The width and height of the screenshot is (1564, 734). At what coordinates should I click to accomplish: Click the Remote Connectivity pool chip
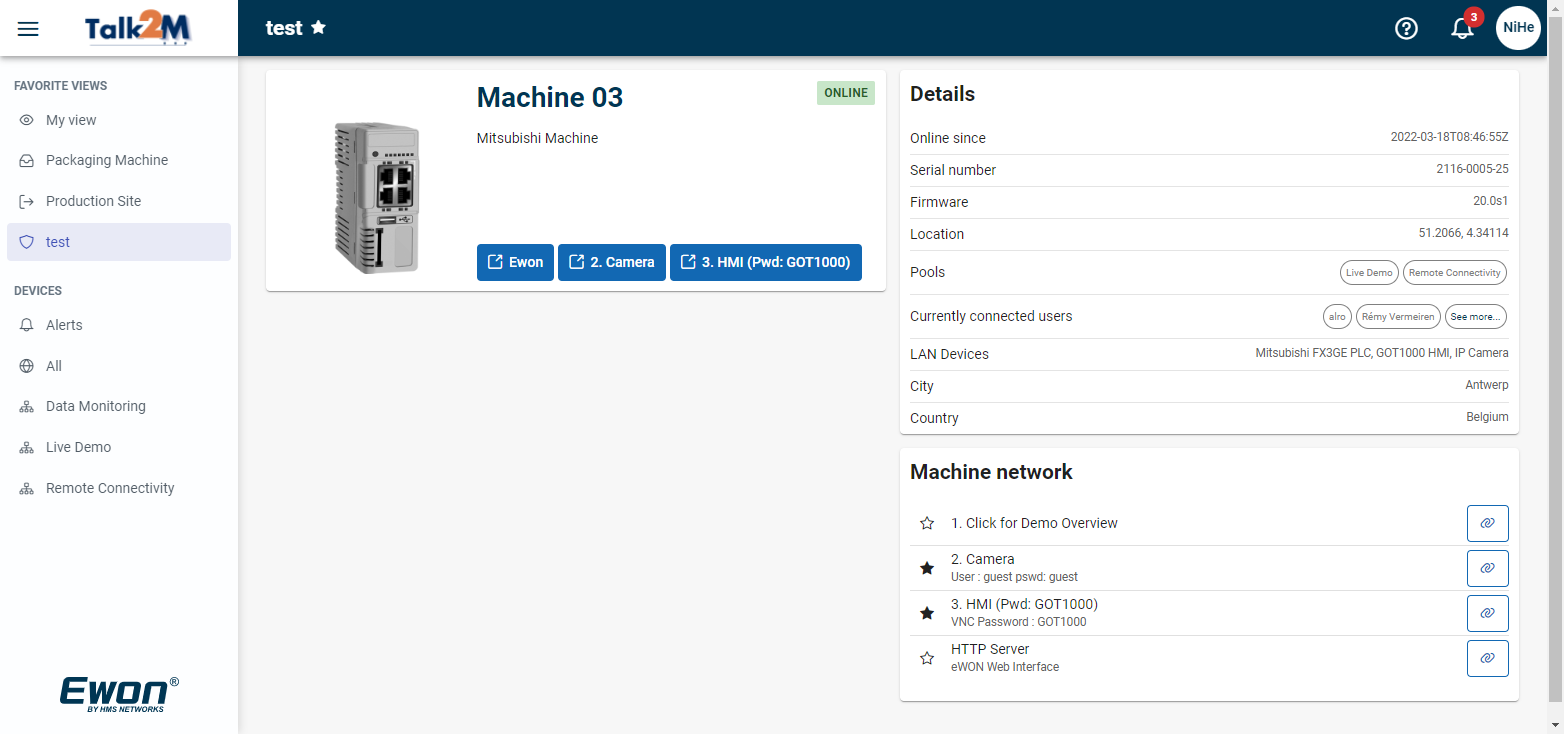coord(1455,272)
